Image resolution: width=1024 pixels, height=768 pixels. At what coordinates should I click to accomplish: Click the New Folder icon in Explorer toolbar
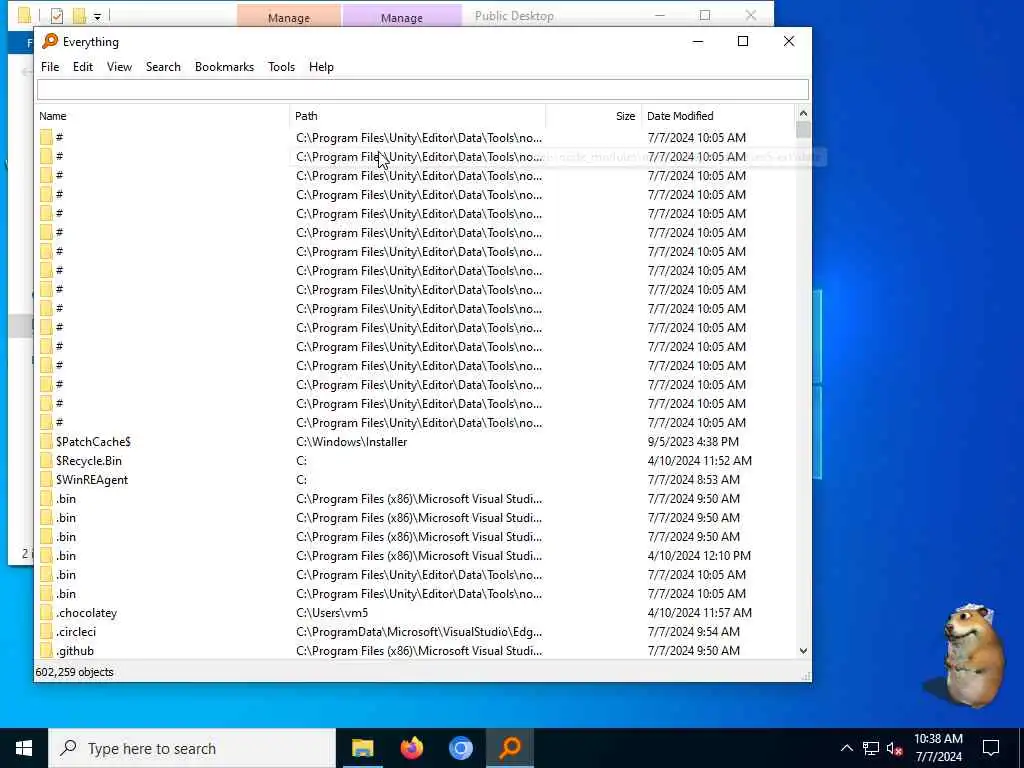(79, 16)
